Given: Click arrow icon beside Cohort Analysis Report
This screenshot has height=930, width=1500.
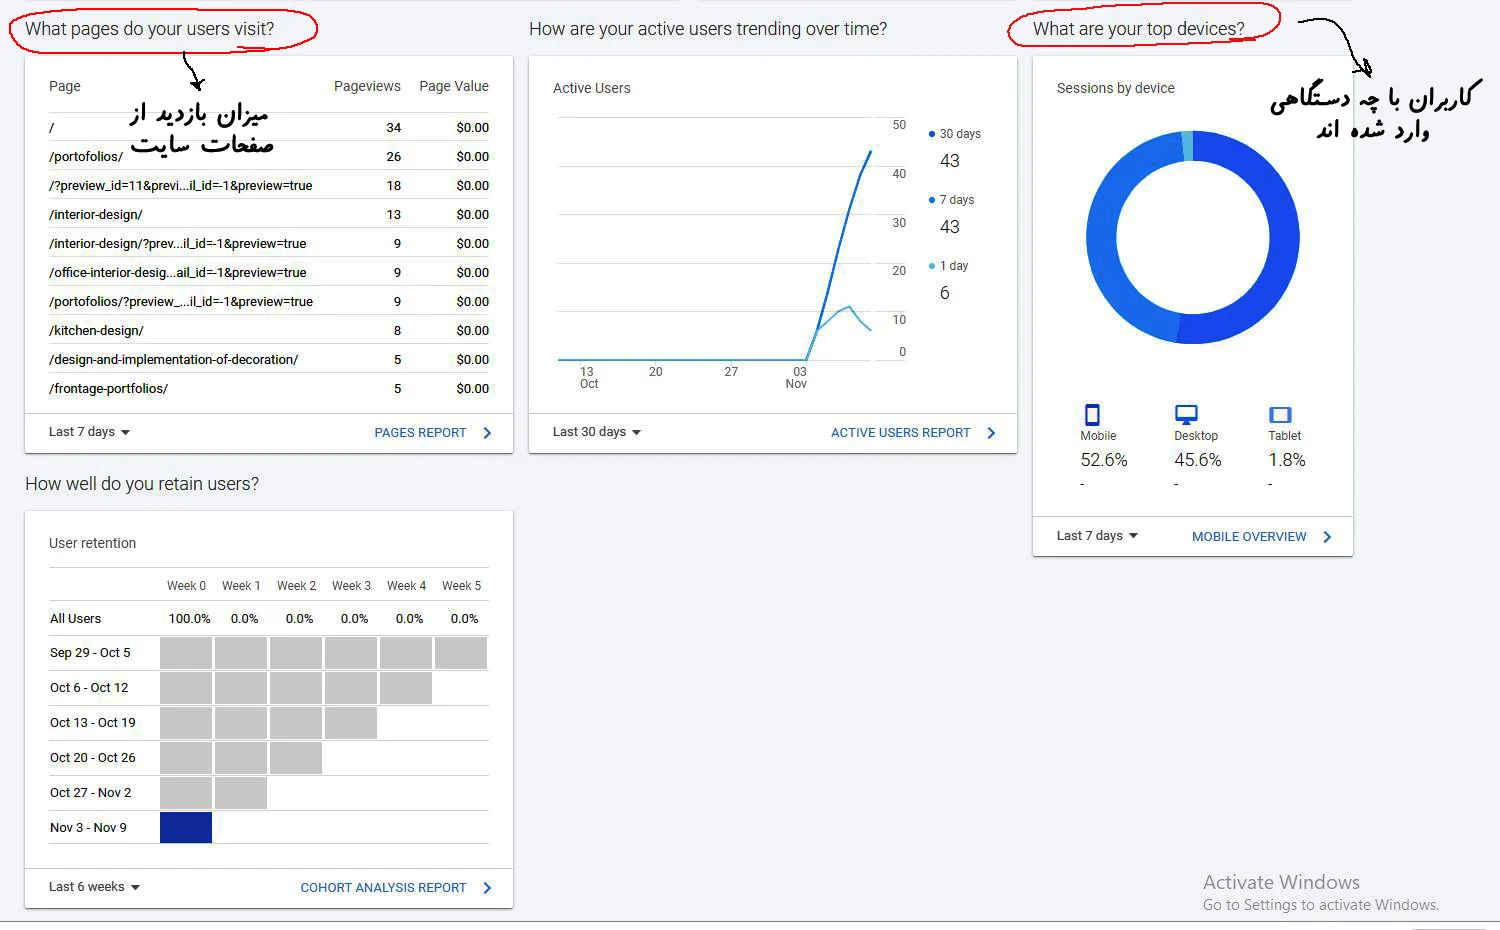Looking at the screenshot, I should coord(487,888).
